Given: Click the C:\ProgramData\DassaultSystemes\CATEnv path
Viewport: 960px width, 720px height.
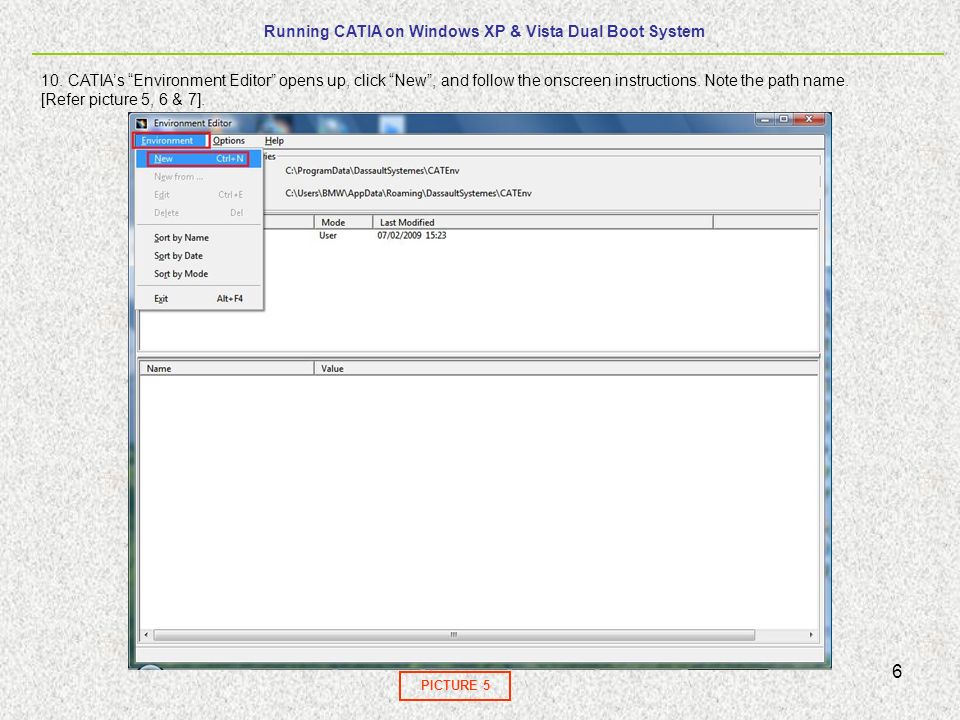Looking at the screenshot, I should pyautogui.click(x=372, y=171).
